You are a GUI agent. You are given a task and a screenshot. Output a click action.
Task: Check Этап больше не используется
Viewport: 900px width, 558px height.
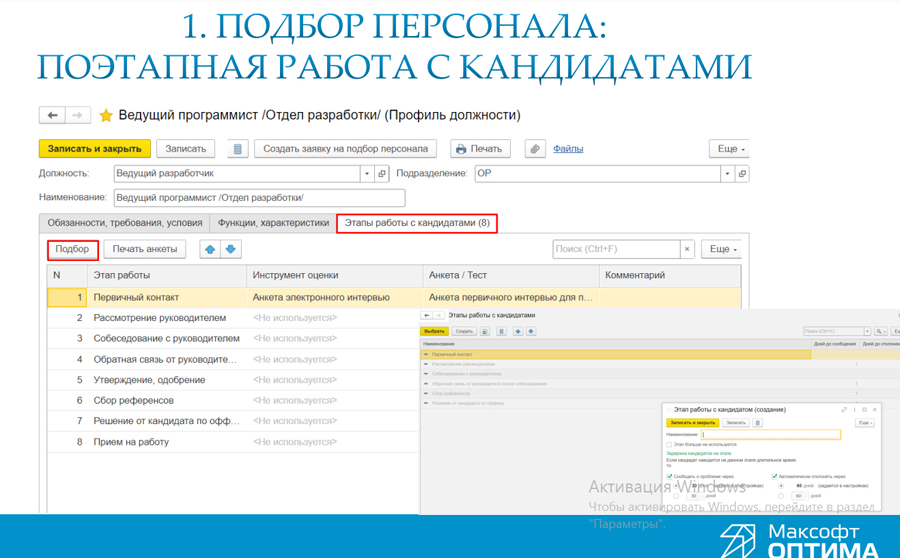pos(669,445)
